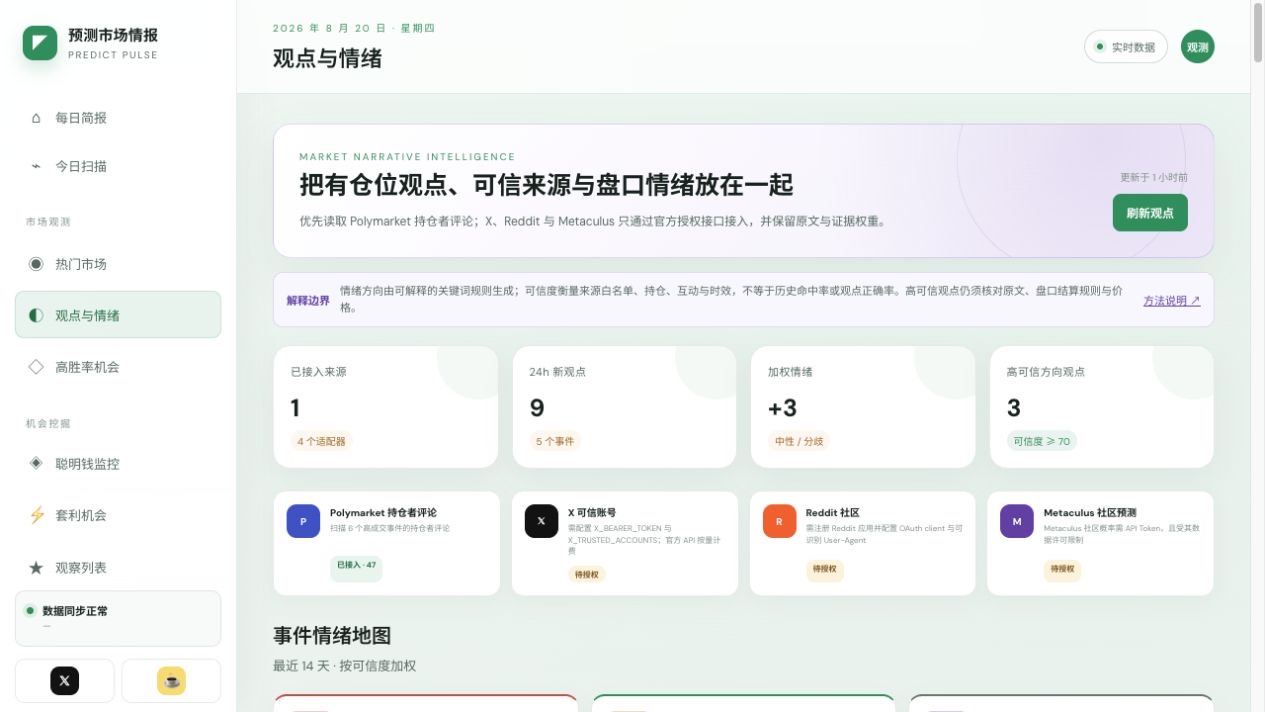1265x712 pixels.
Task: Click the Metaculus 社区预测 title
Action: [x=1090, y=513]
